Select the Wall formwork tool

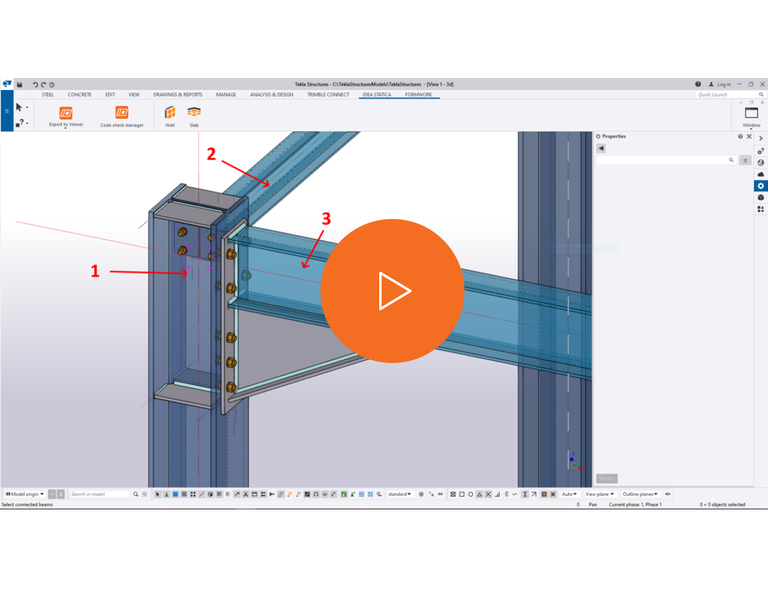(x=170, y=113)
